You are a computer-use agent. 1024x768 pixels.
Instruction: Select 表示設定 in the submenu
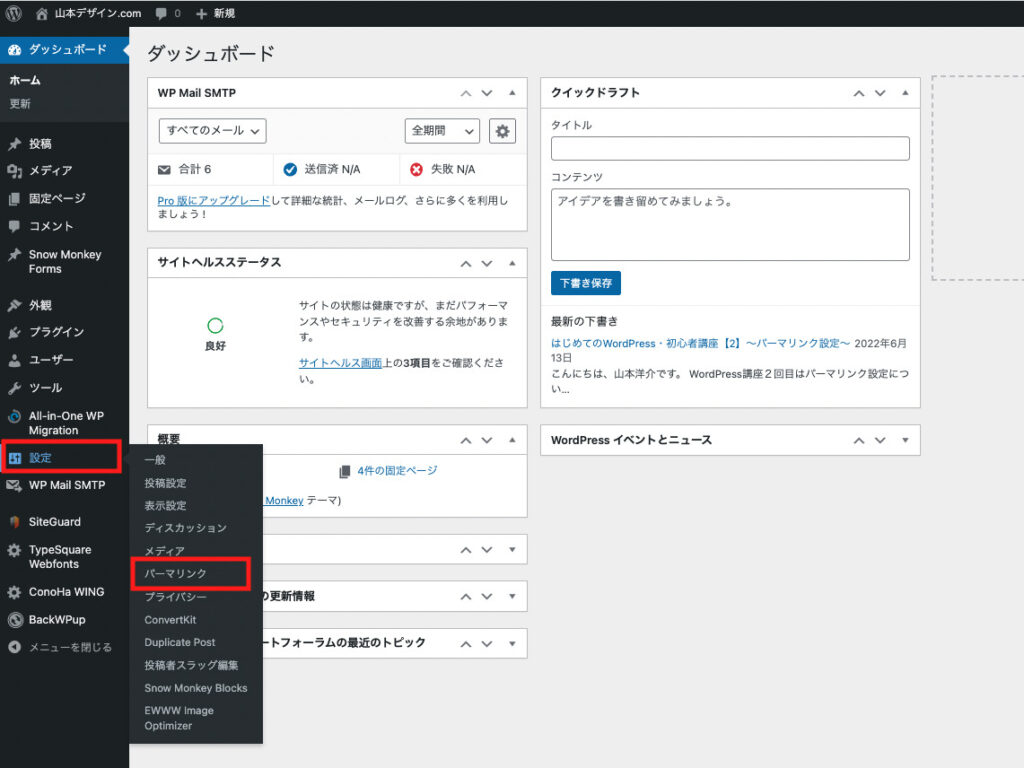[x=165, y=505]
